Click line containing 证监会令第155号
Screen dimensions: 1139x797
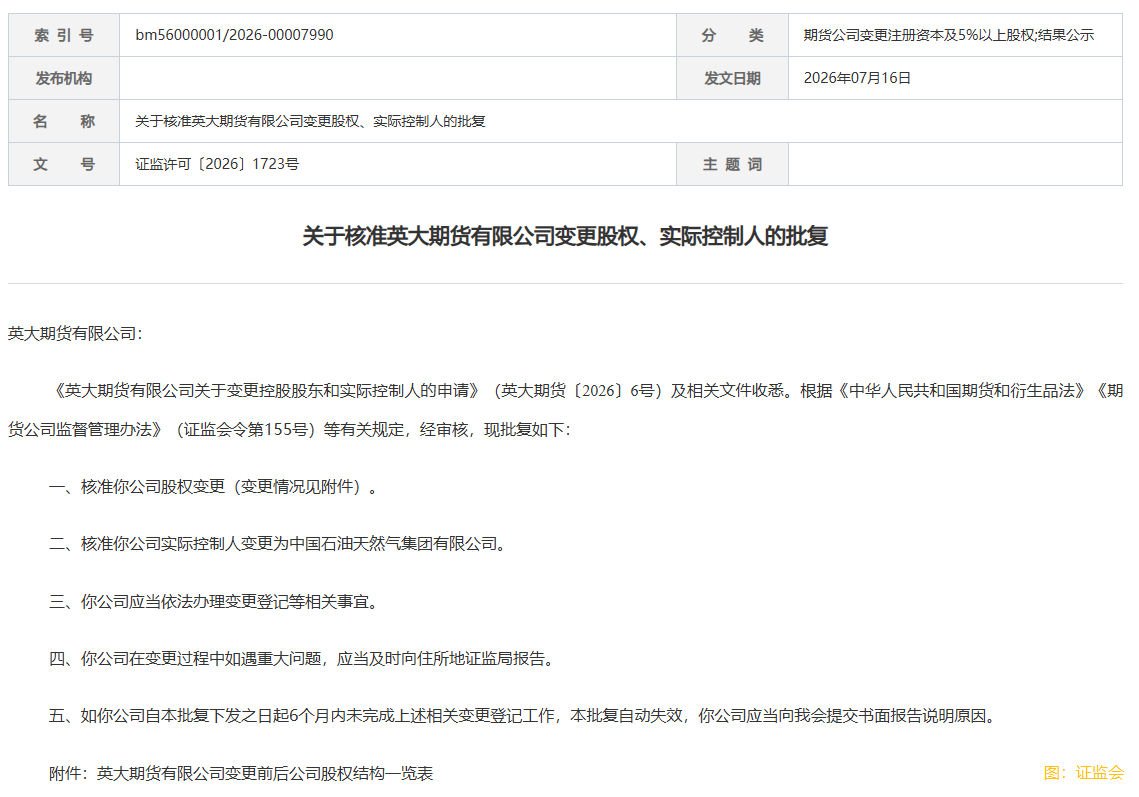coord(290,429)
